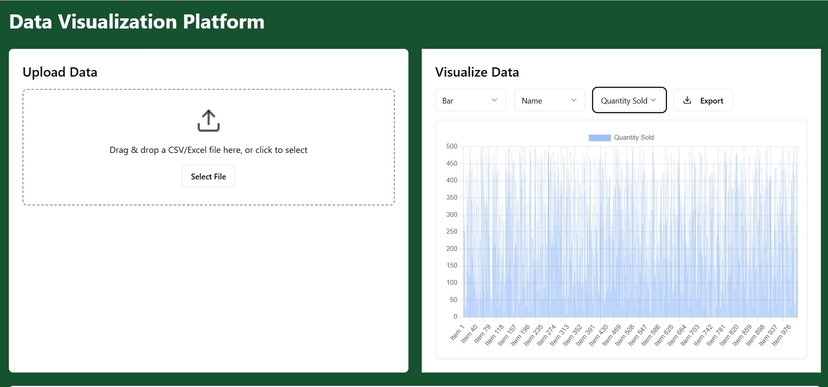This screenshot has height=387, width=828.
Task: Open the Bar chart type dropdown
Action: click(470, 100)
